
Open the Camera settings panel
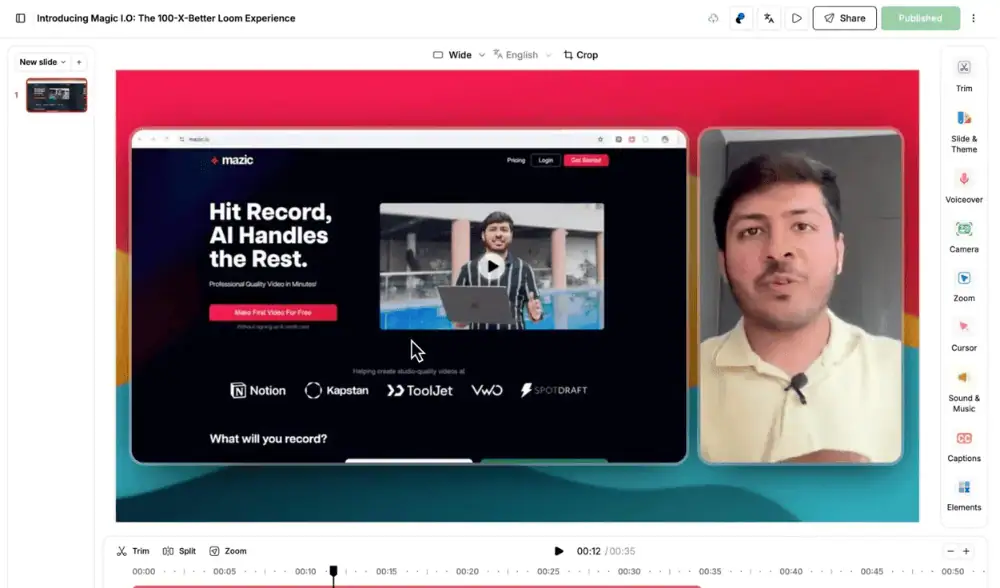tap(964, 236)
